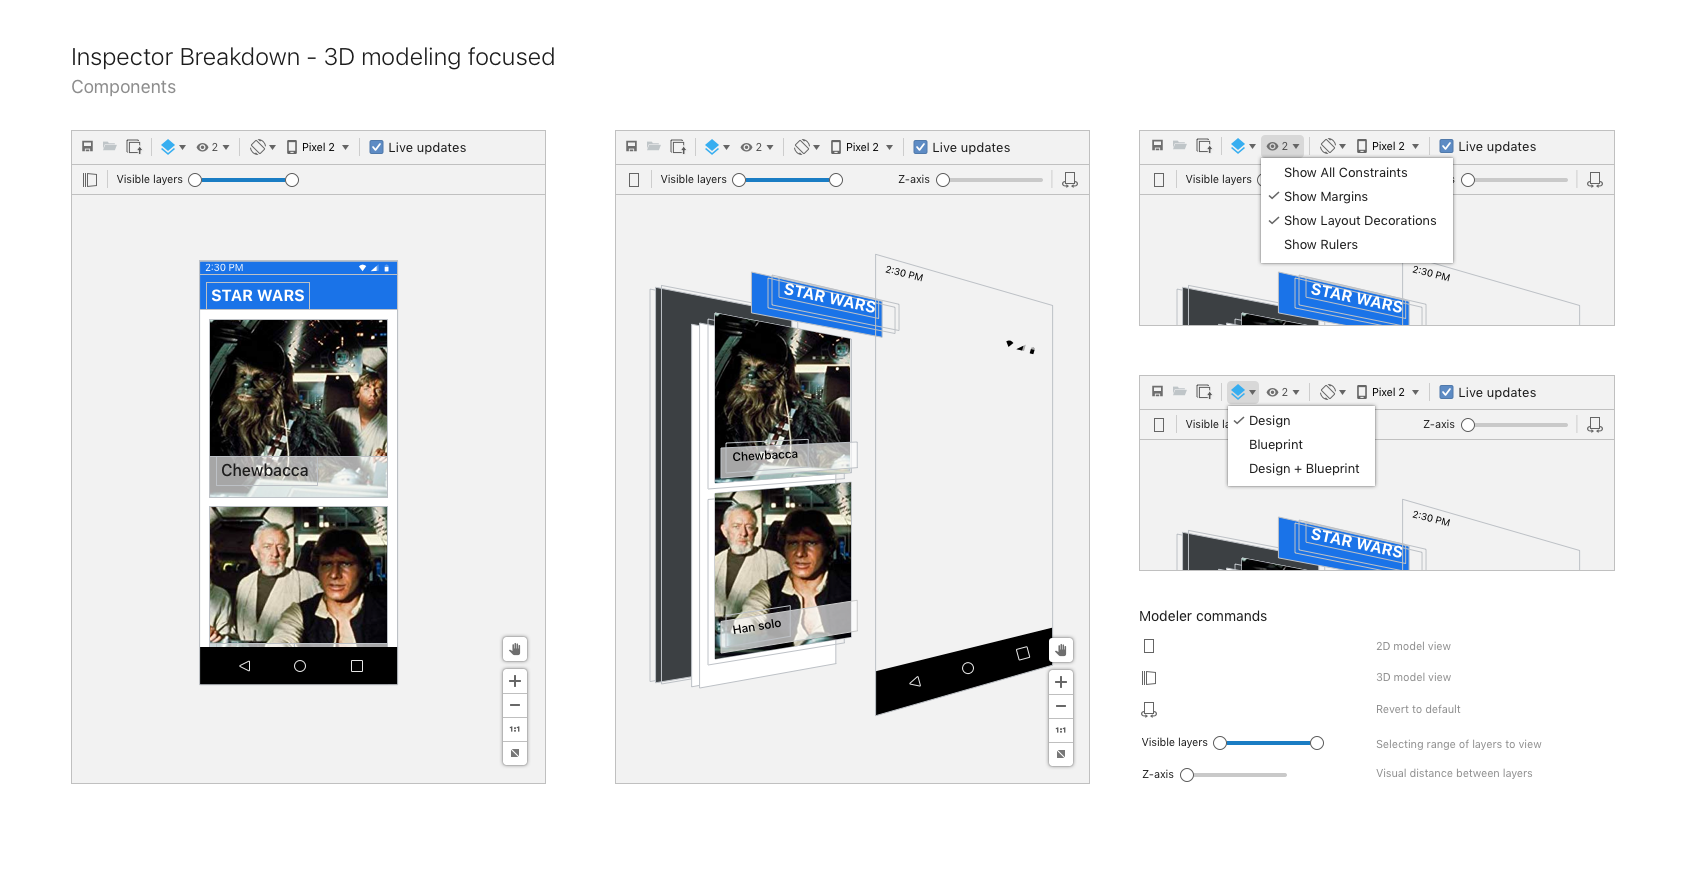
Task: Click the 1:1 button in the middle 3D panel
Action: click(1061, 730)
